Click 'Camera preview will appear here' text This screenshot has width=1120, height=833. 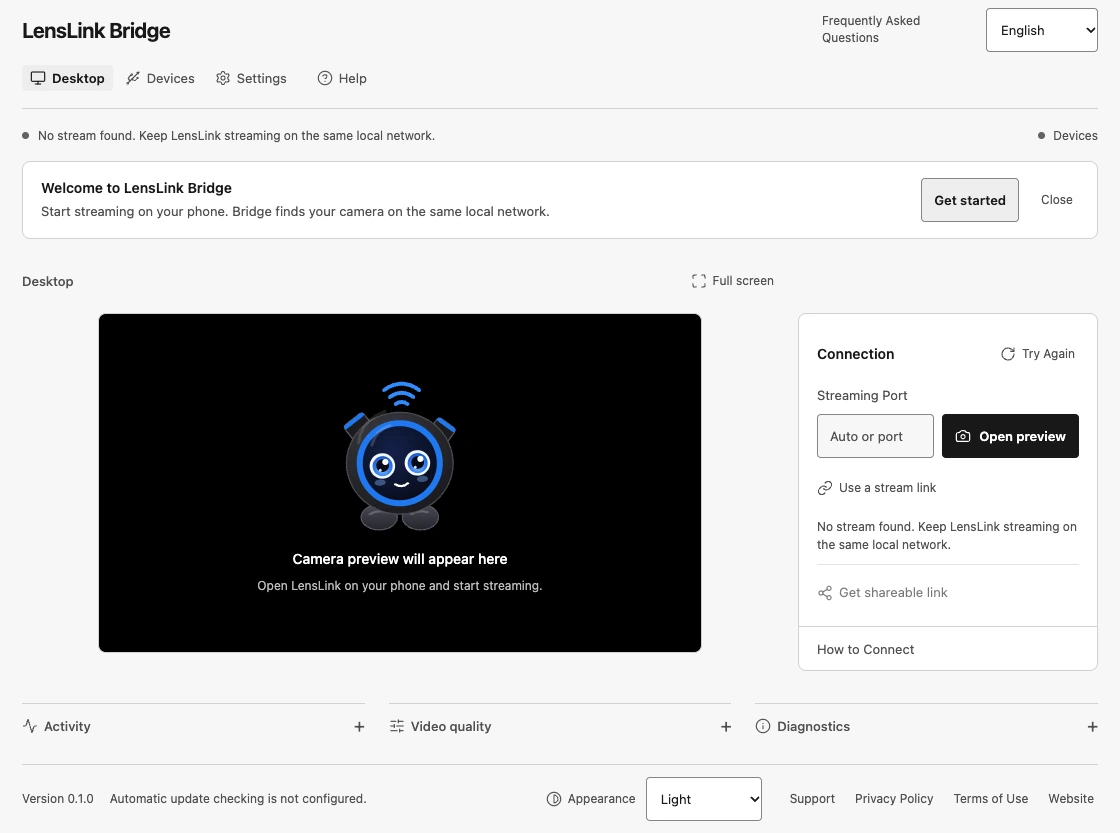[x=400, y=559]
